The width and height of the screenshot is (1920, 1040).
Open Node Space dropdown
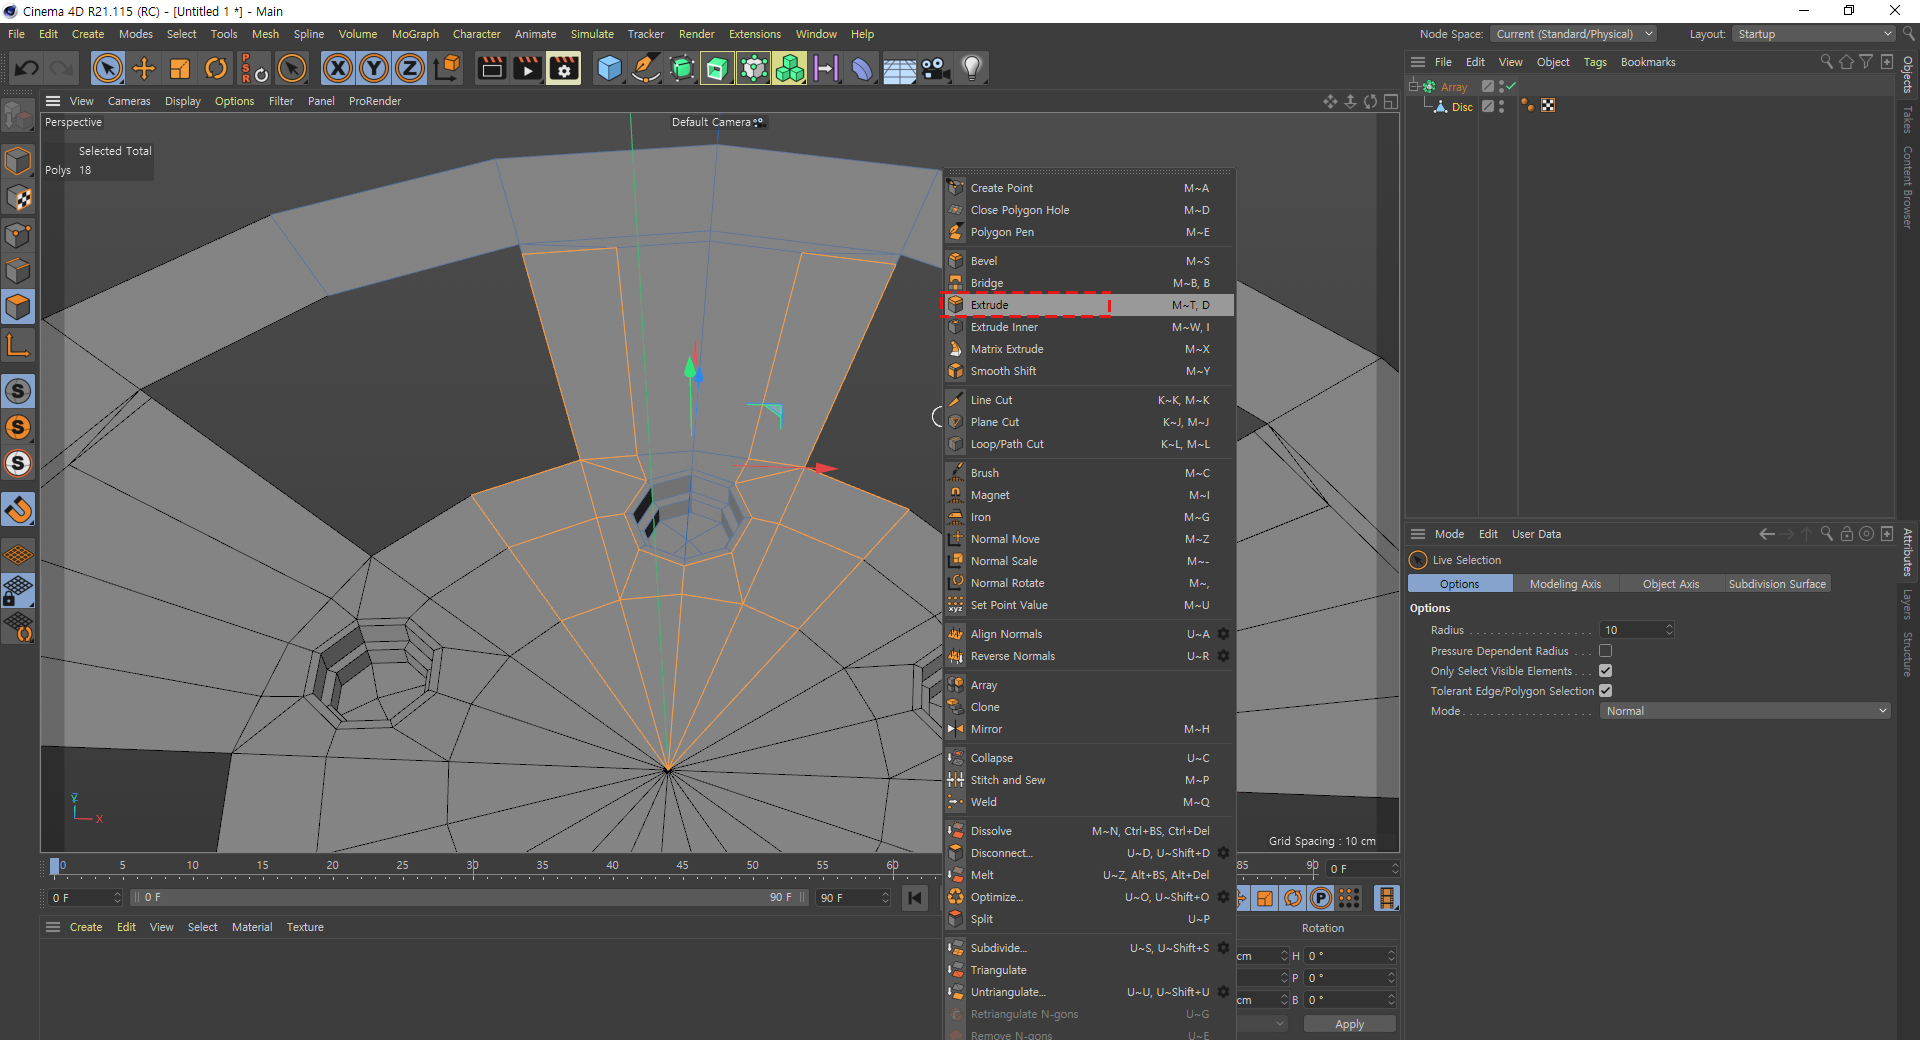pyautogui.click(x=1573, y=34)
